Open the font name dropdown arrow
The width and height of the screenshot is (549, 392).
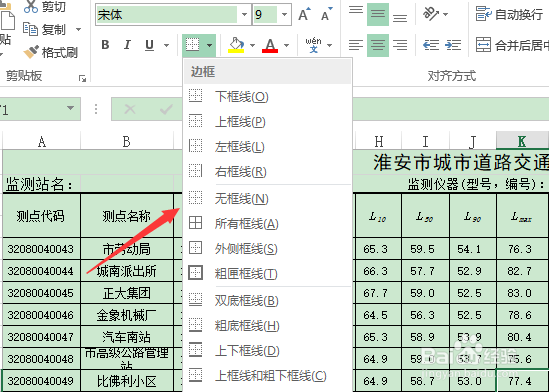click(x=244, y=15)
